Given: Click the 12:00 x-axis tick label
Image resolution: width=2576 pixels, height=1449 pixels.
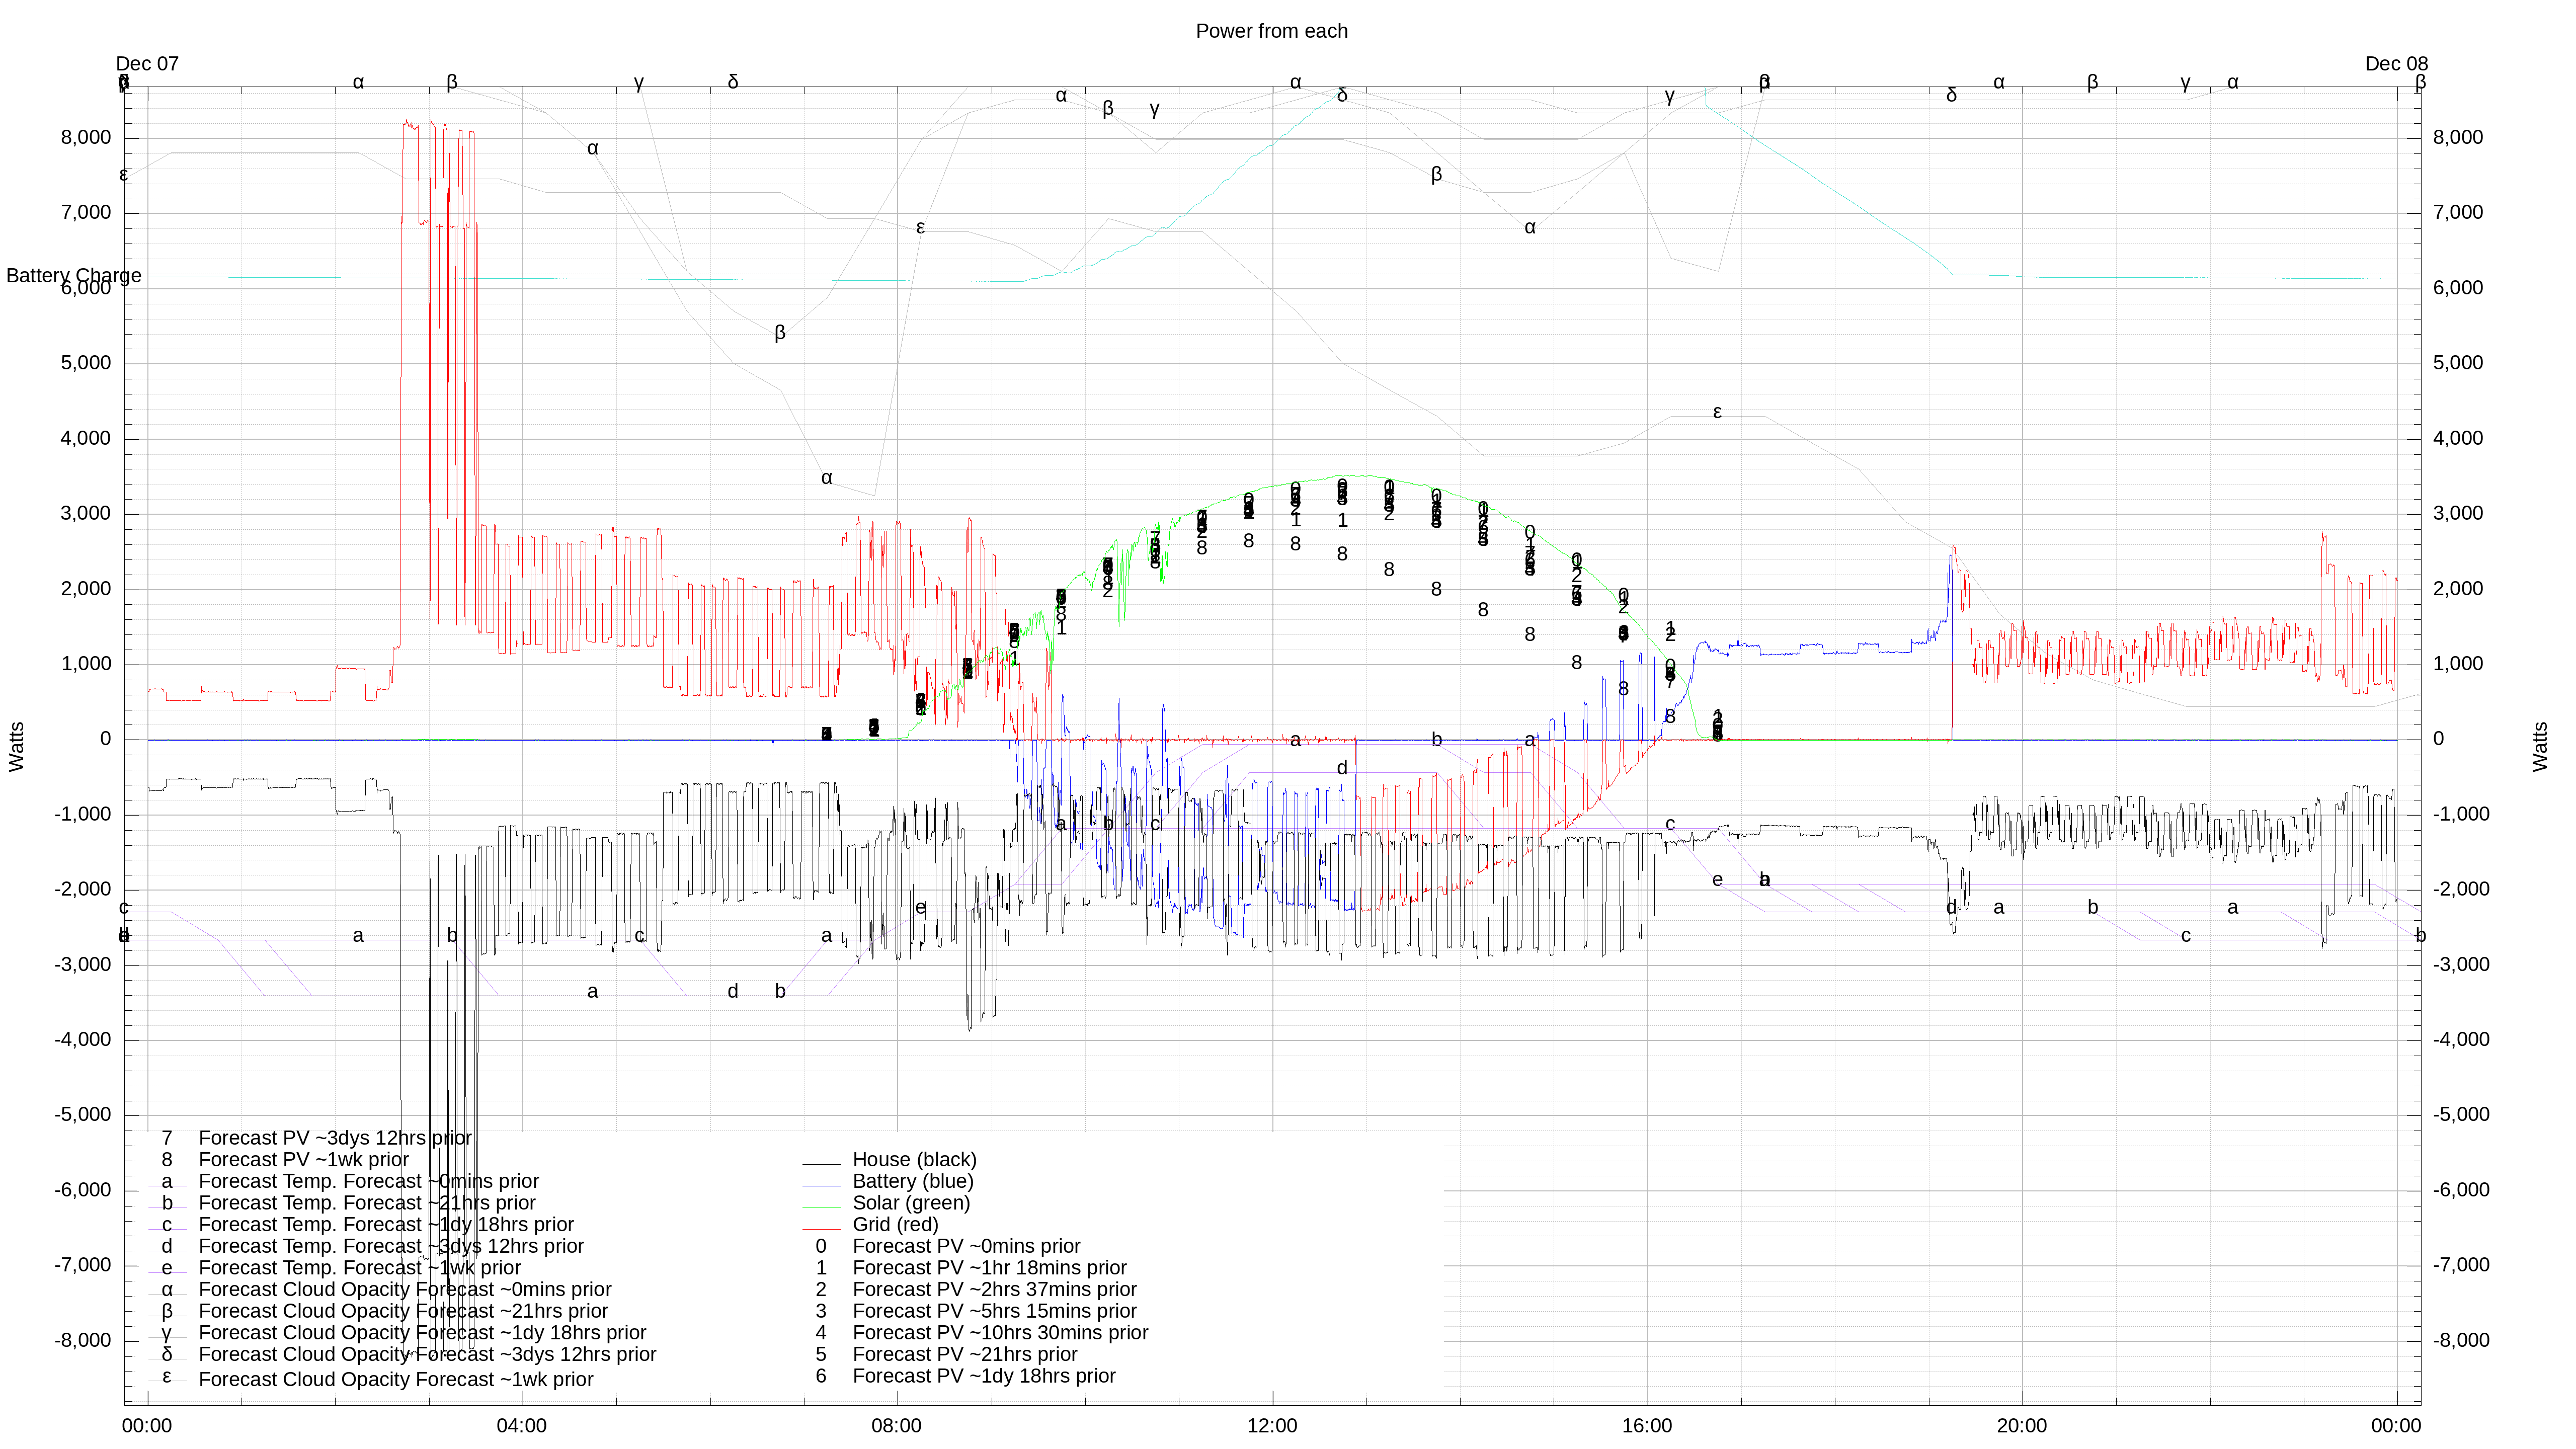Looking at the screenshot, I should tap(1272, 1426).
